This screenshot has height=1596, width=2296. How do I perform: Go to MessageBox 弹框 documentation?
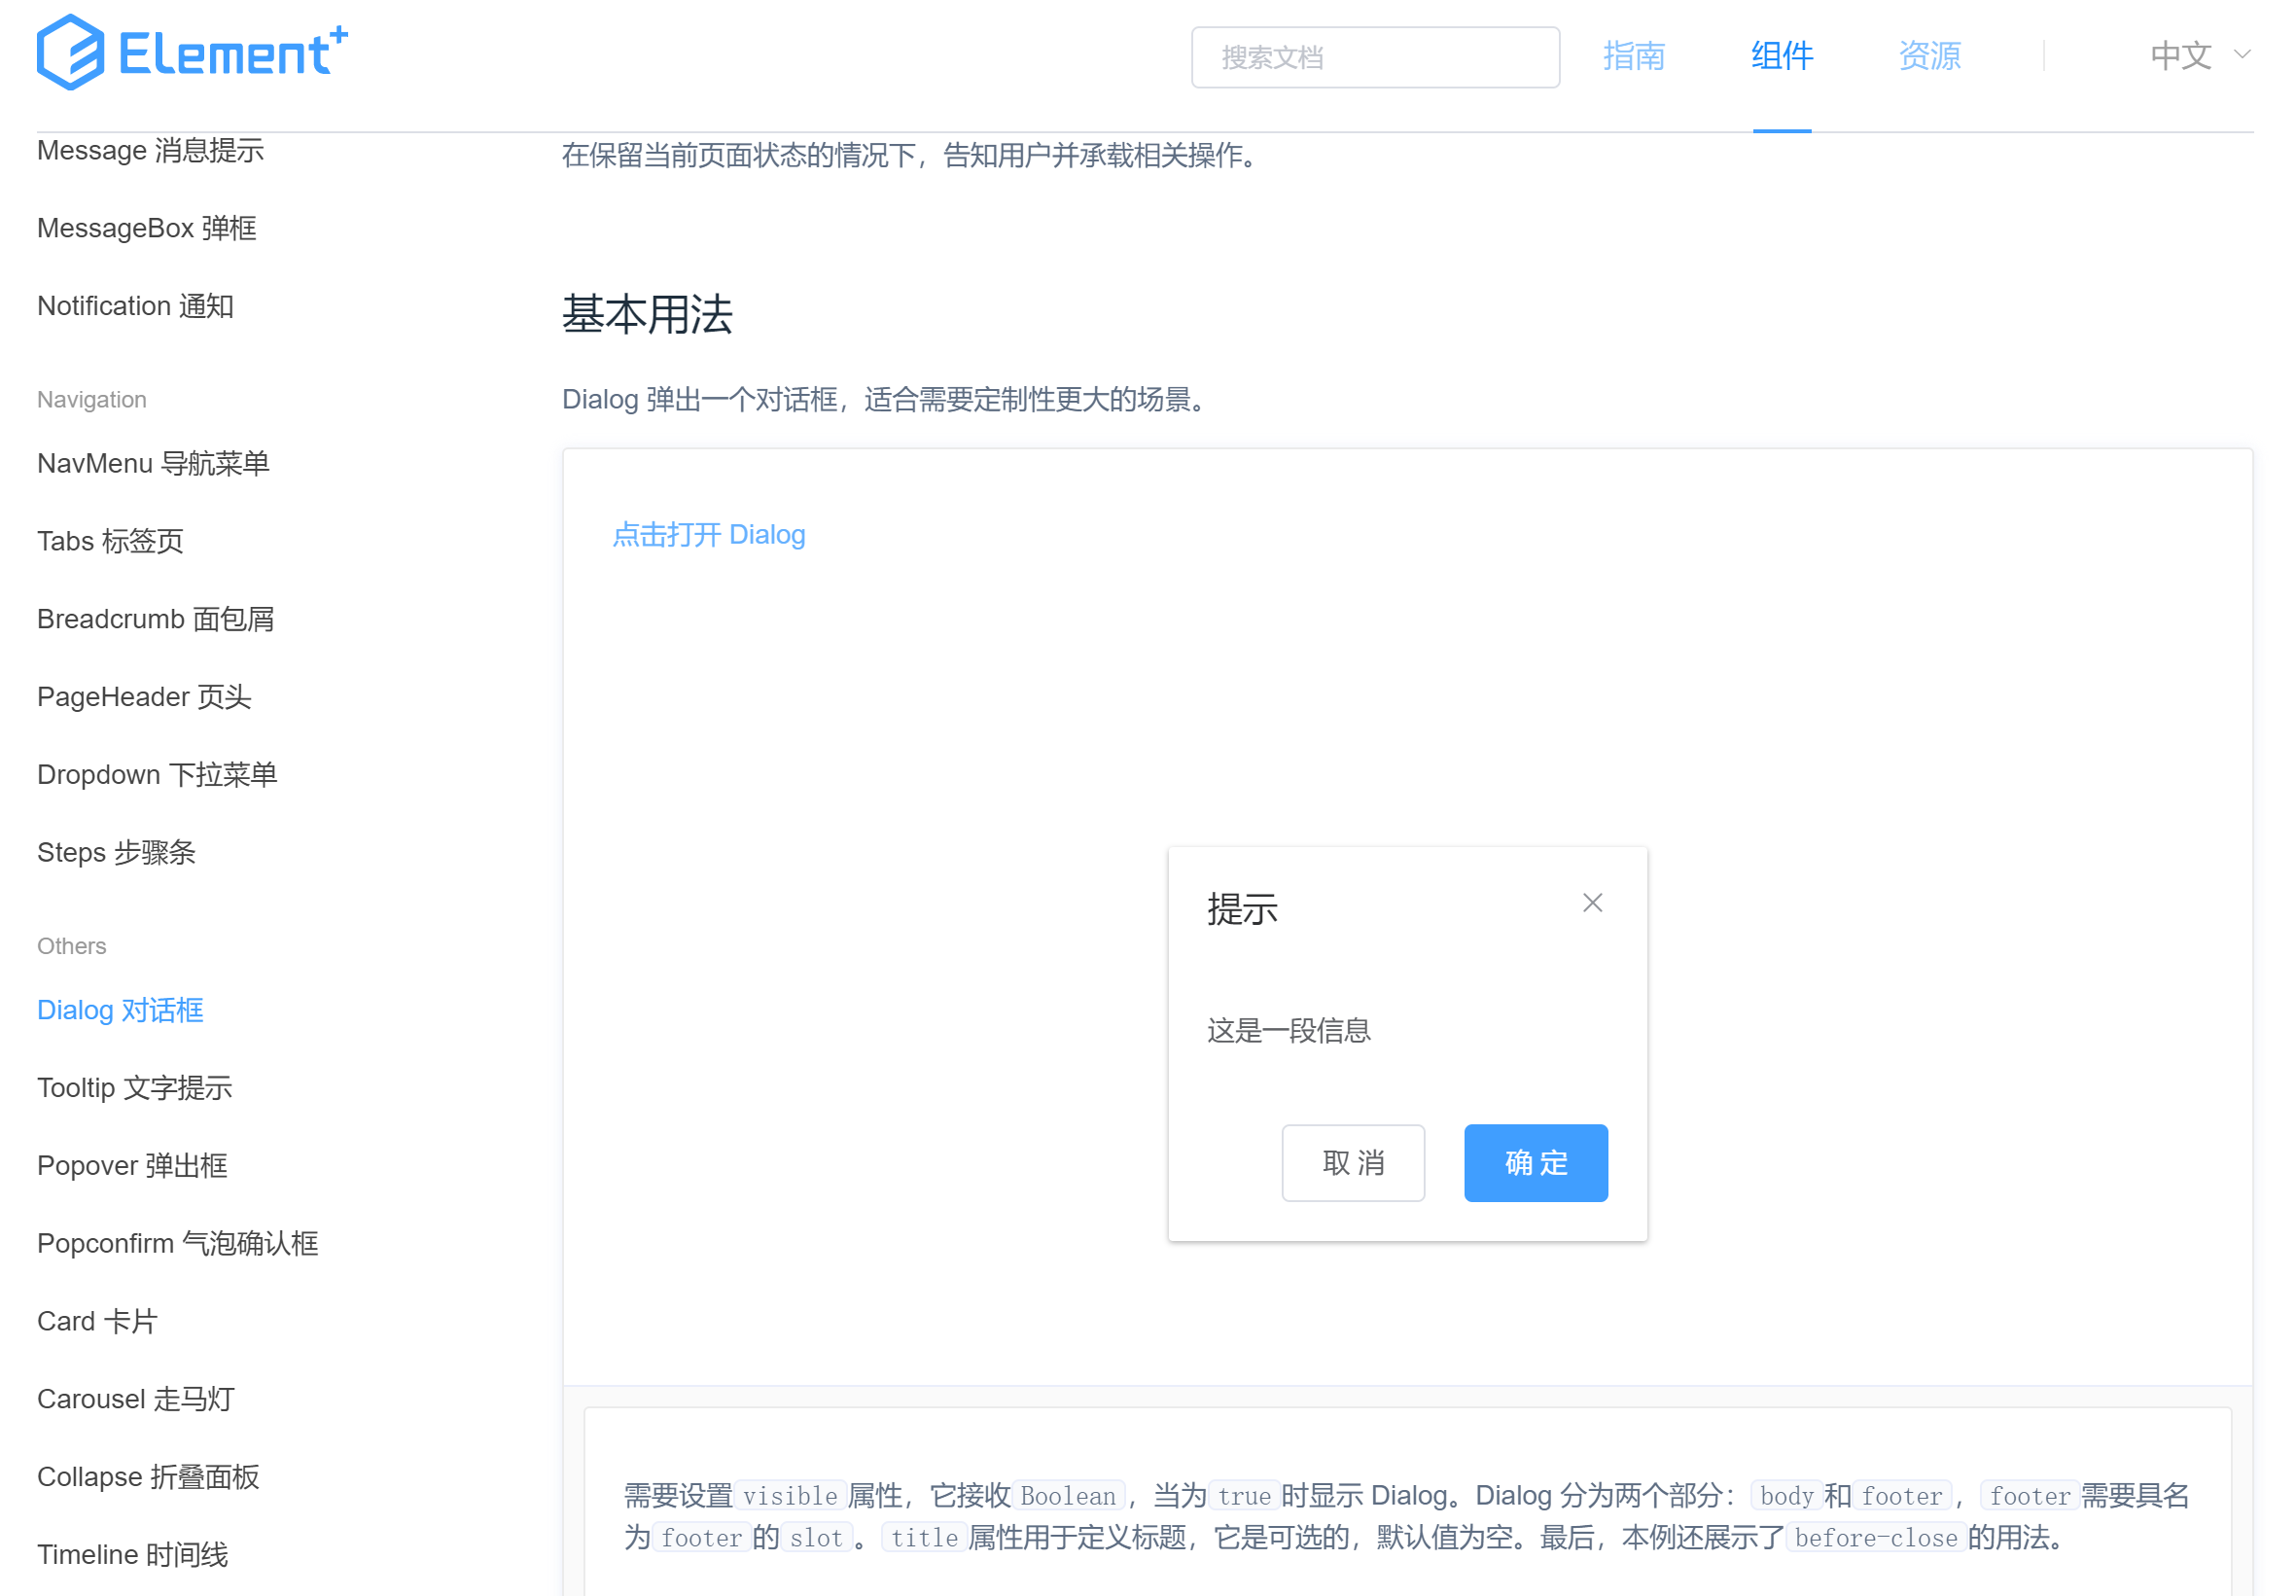point(146,228)
